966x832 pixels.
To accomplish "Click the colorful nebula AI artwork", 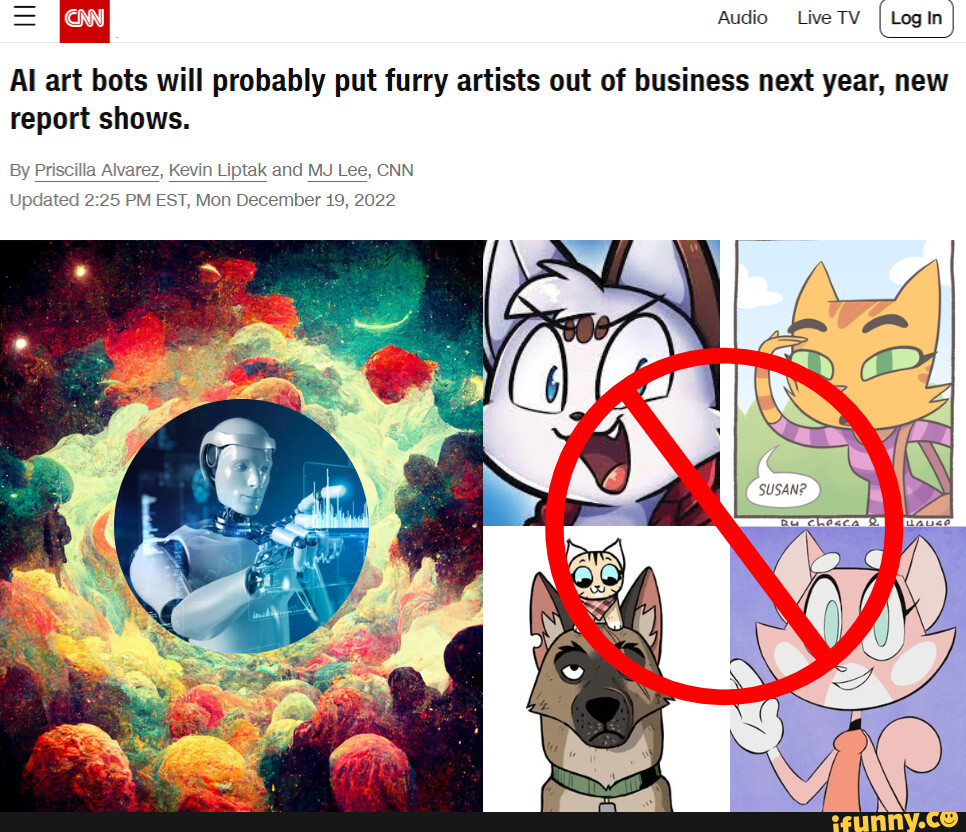I will click(242, 526).
